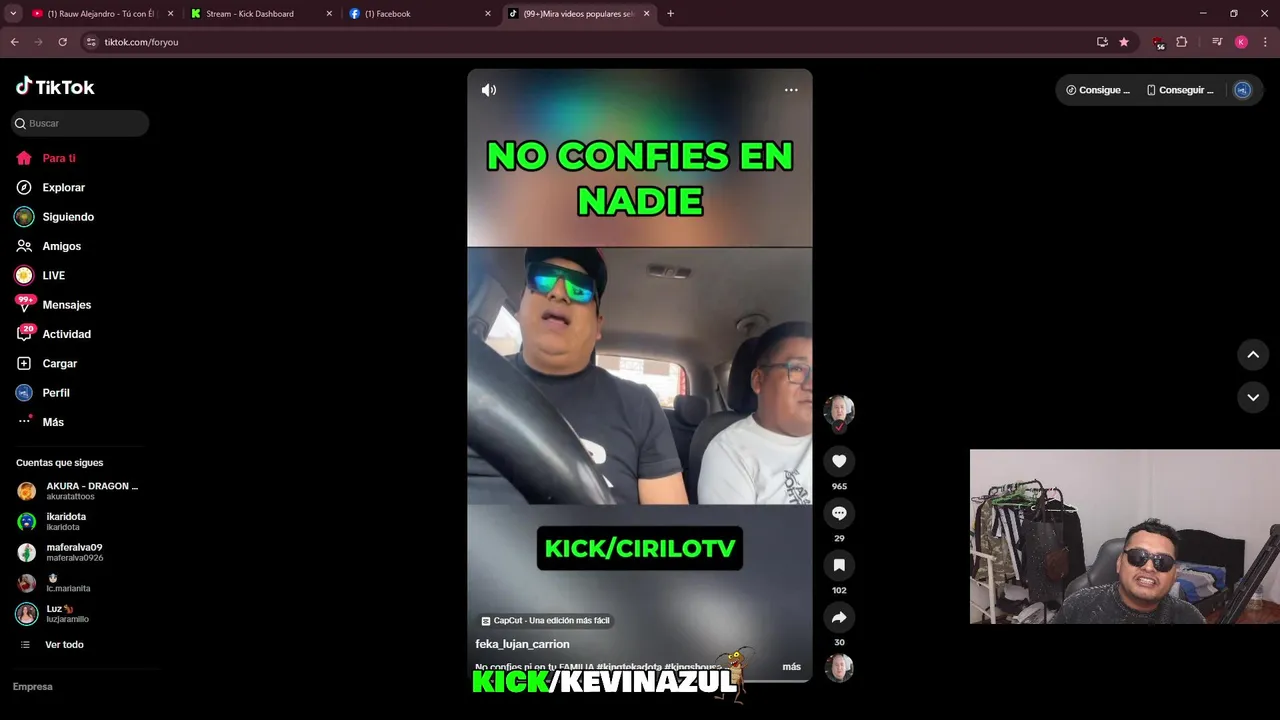The height and width of the screenshot is (720, 1280).
Task: Open video comments bubble icon
Action: [x=839, y=513]
